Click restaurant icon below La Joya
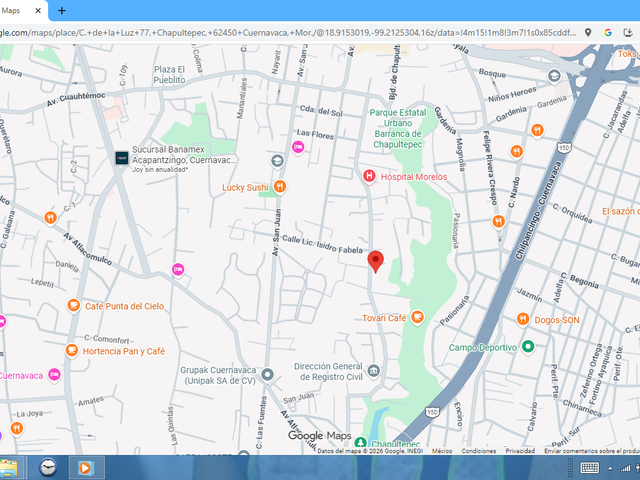This screenshot has width=640, height=480. coord(16,428)
